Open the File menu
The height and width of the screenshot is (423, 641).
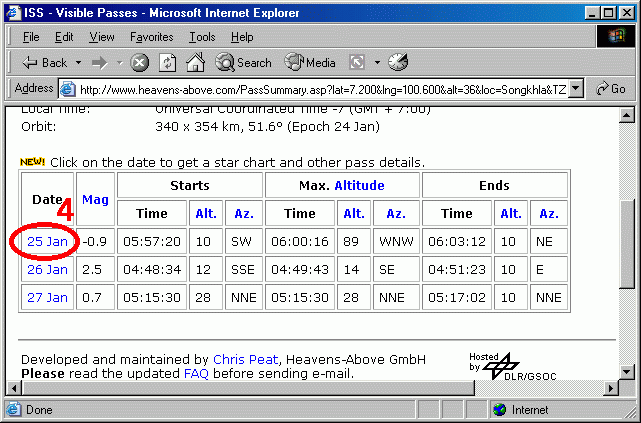click(31, 37)
